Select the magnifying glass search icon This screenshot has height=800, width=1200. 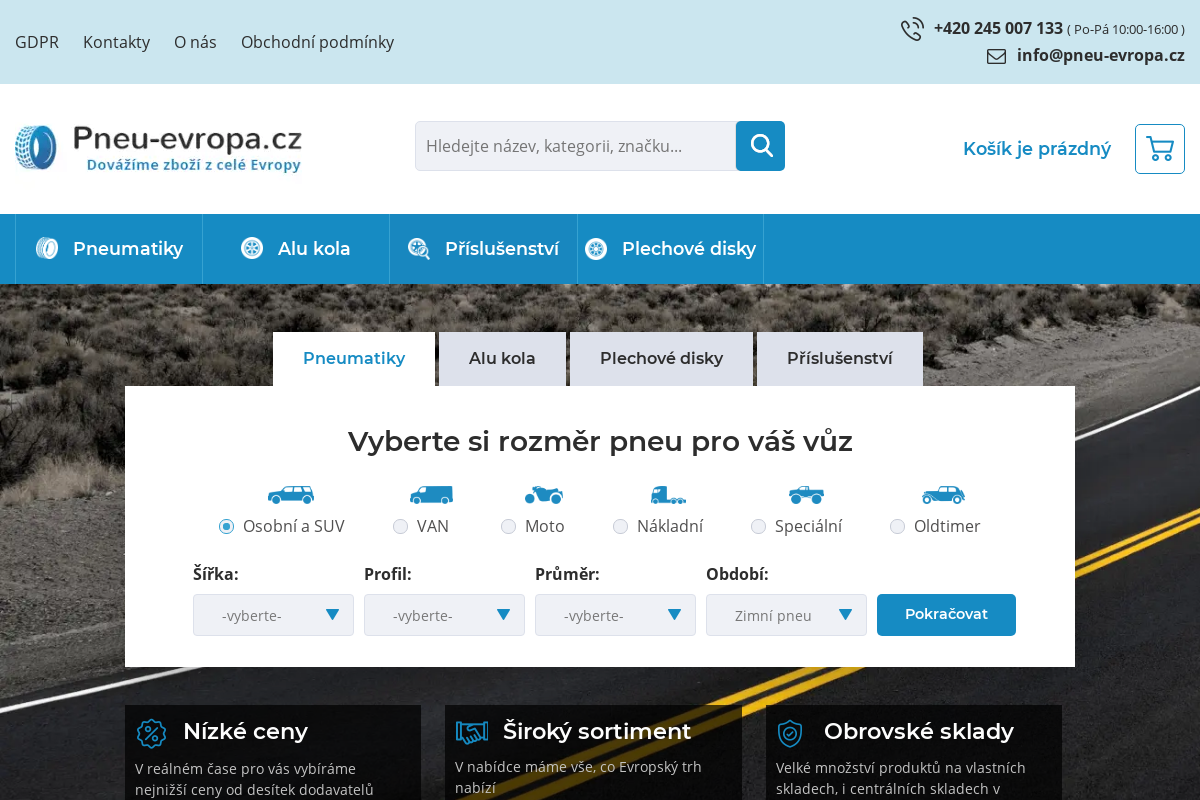[760, 145]
